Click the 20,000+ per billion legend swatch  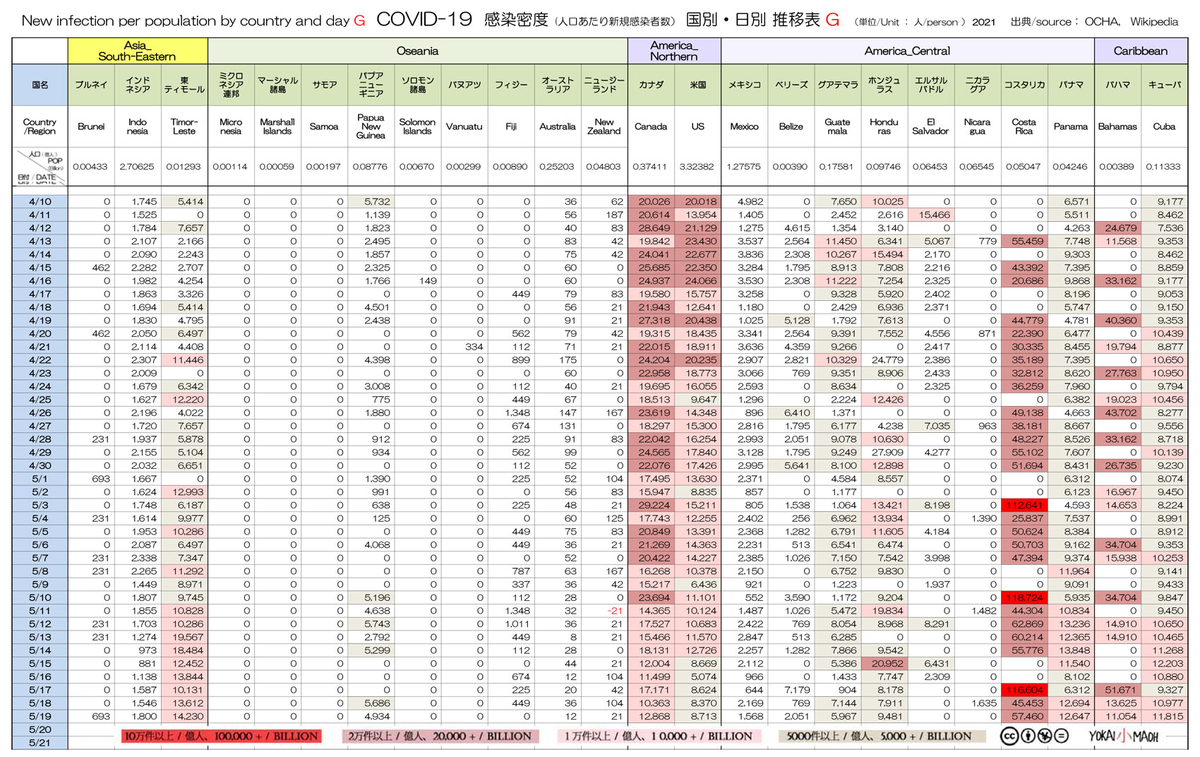click(x=439, y=735)
